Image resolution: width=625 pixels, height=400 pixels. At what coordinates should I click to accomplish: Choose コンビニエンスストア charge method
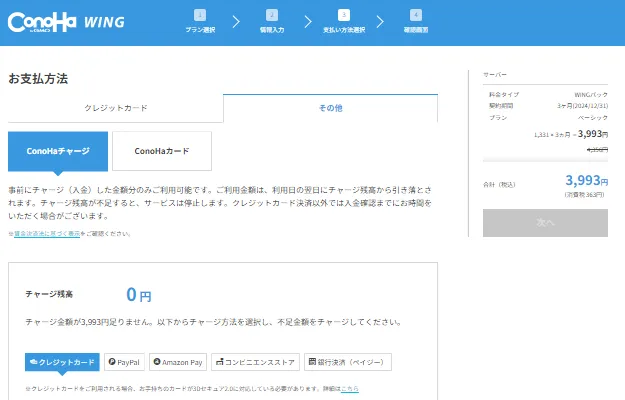(x=256, y=362)
